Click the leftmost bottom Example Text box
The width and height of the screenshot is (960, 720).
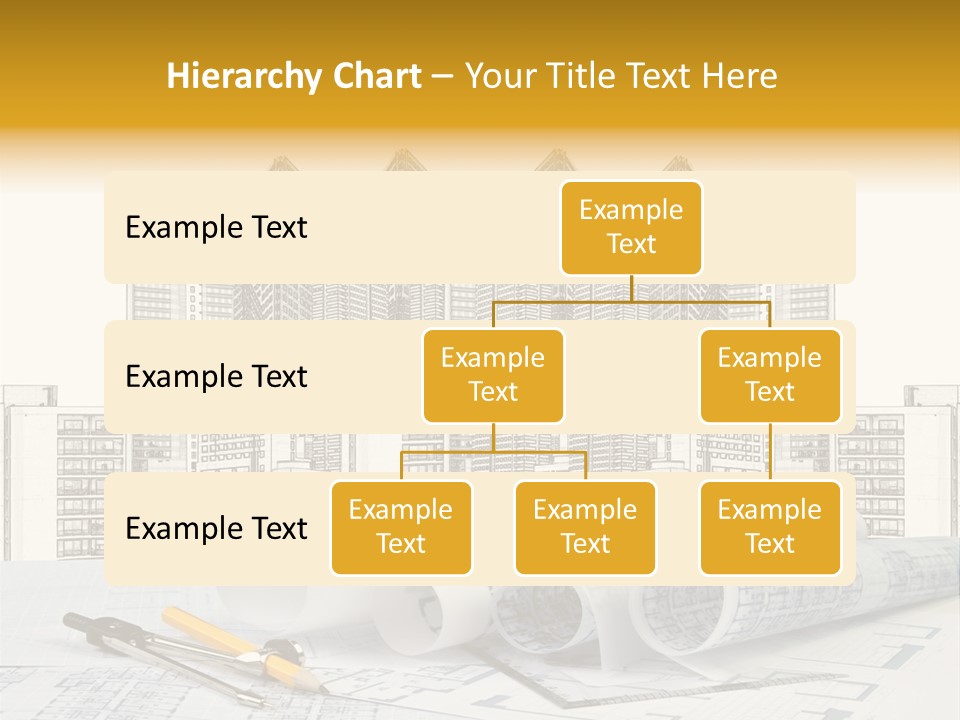[x=401, y=528]
